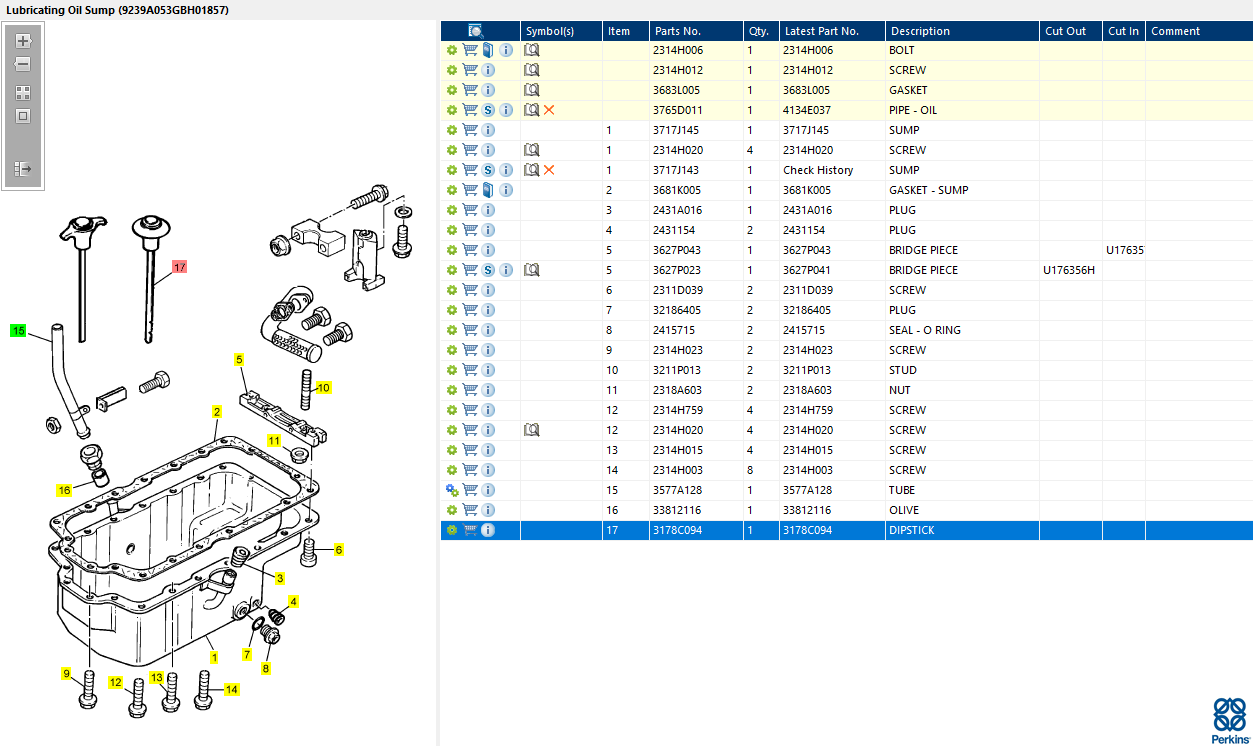Image resolution: width=1253 pixels, height=746 pixels.
Task: Click part number 3577A128 in Parts No. column
Action: click(x=678, y=490)
